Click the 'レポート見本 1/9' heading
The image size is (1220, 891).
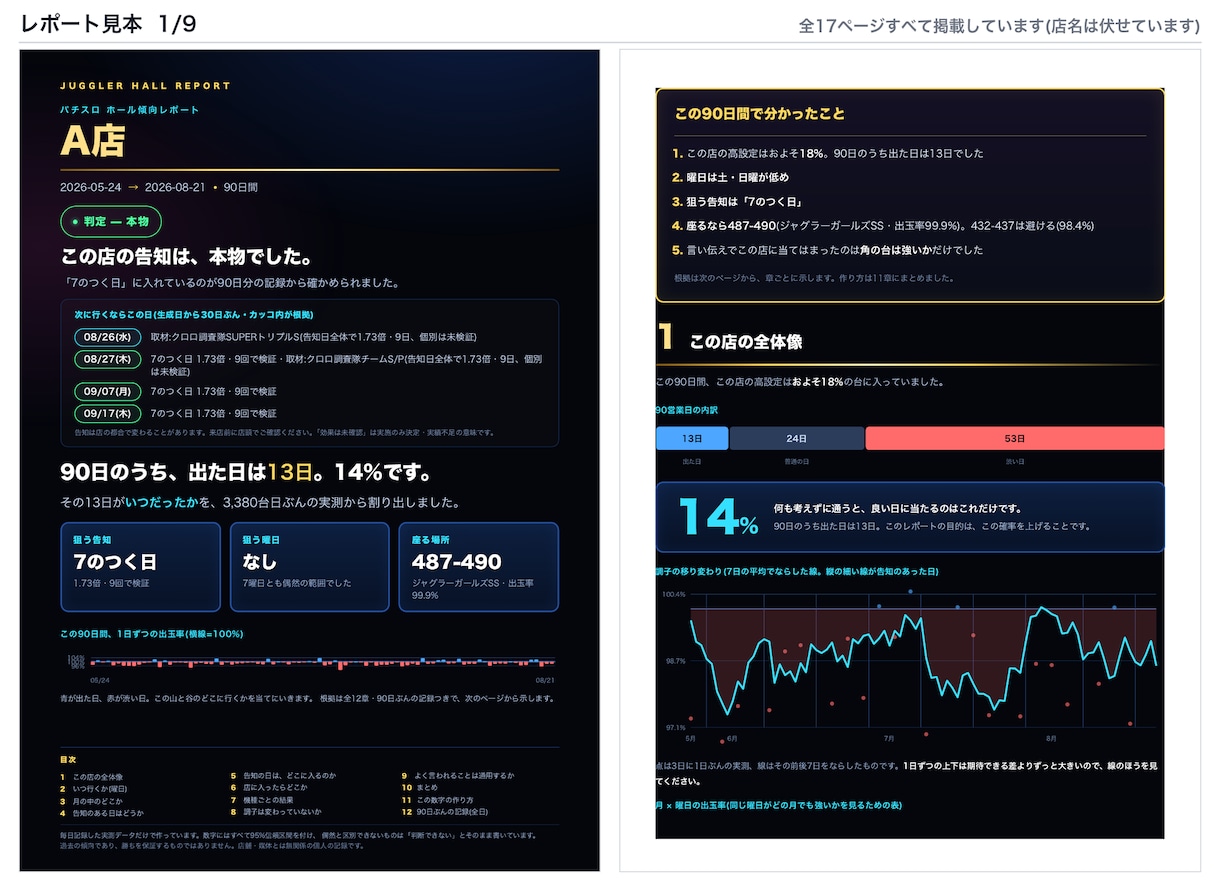(108, 25)
